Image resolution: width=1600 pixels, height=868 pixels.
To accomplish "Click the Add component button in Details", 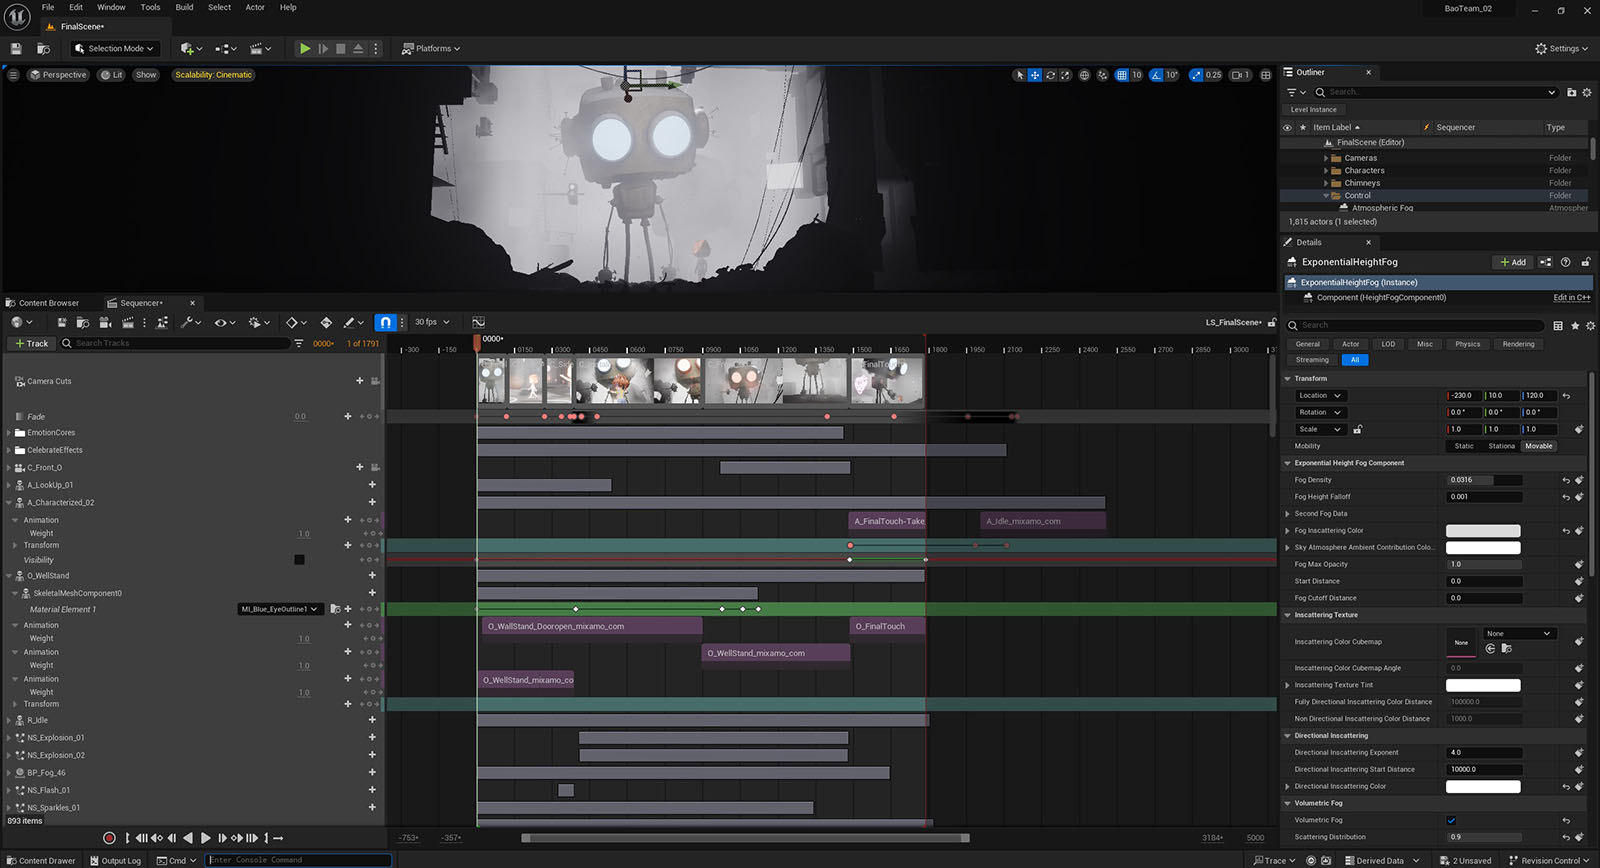I will [1513, 262].
